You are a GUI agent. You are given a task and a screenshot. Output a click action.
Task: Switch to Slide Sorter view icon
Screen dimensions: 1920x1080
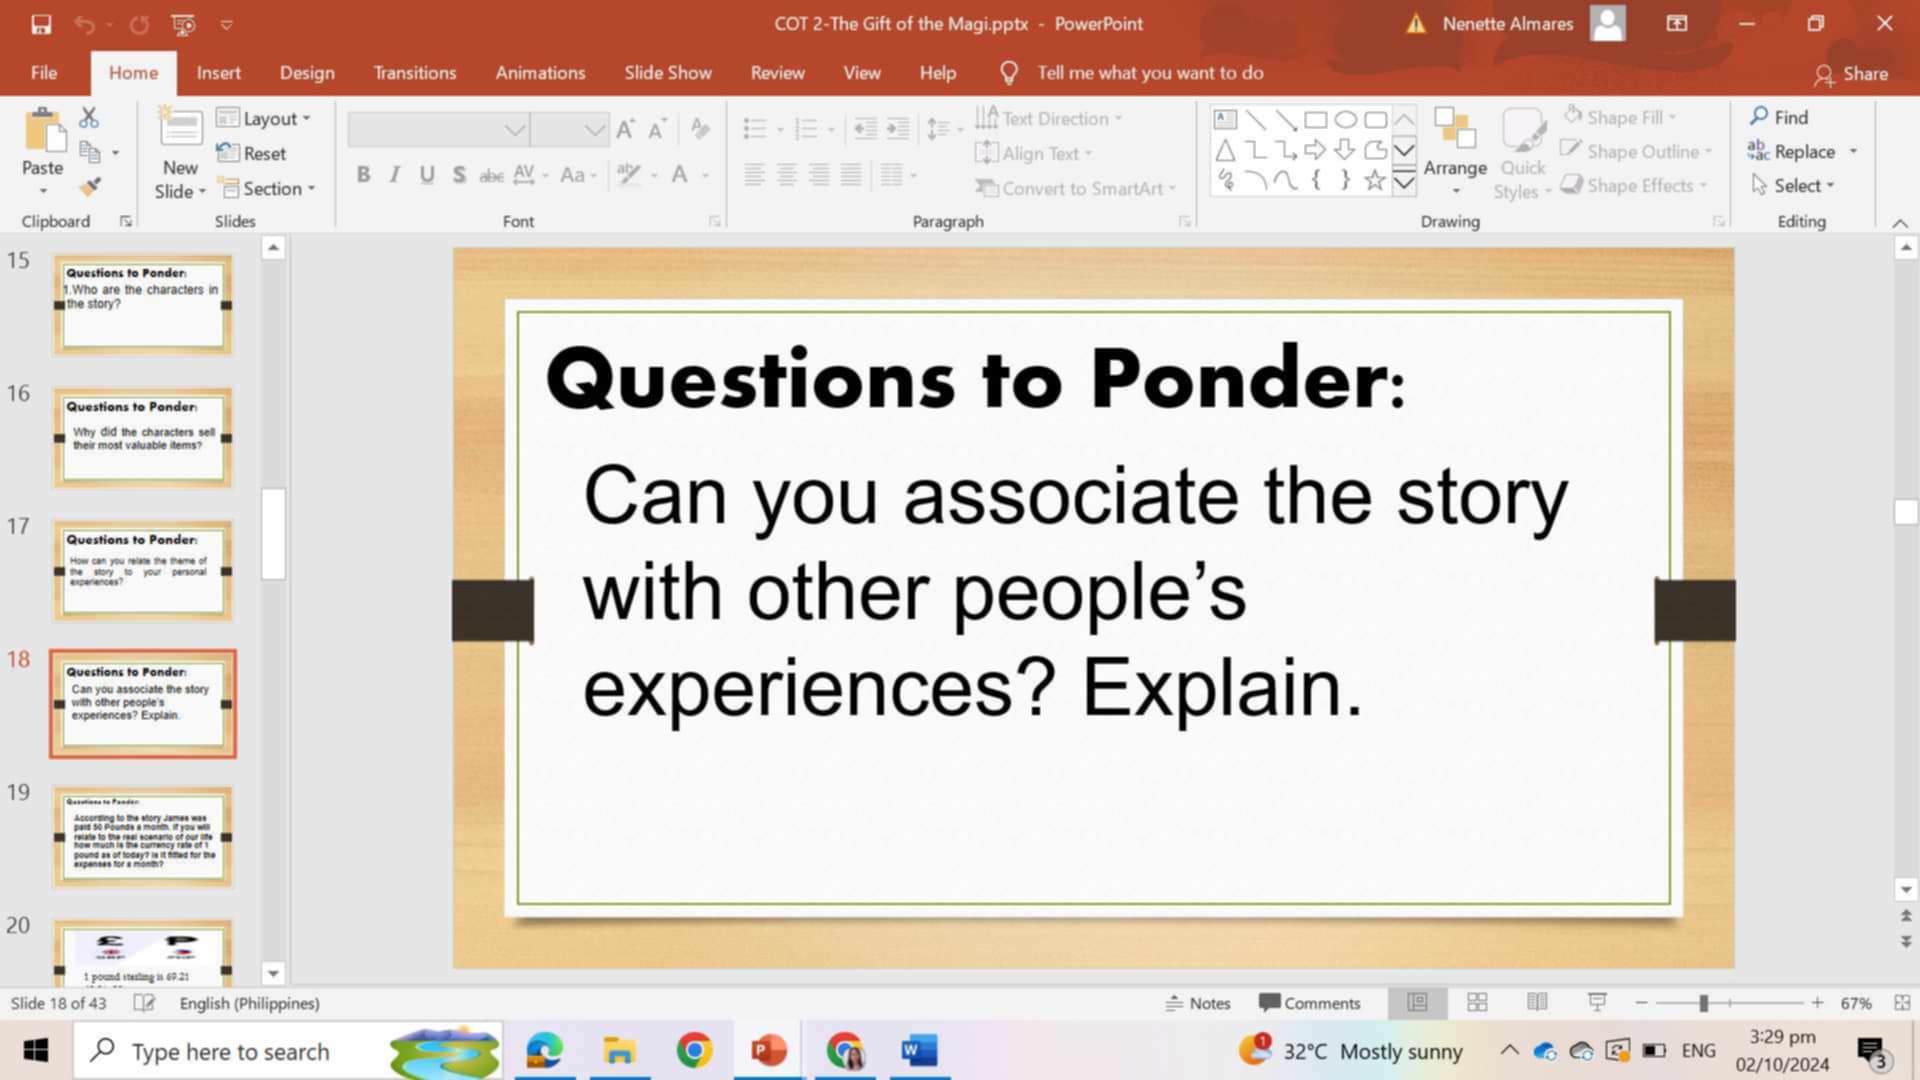[1477, 1002]
